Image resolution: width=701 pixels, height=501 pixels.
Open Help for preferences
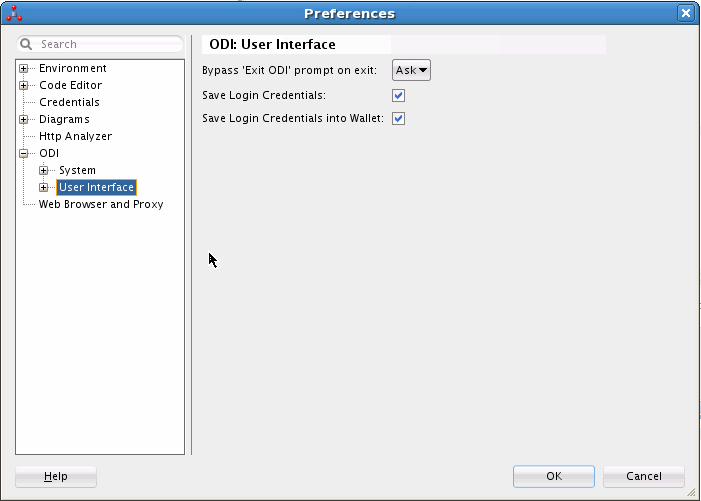[56, 476]
